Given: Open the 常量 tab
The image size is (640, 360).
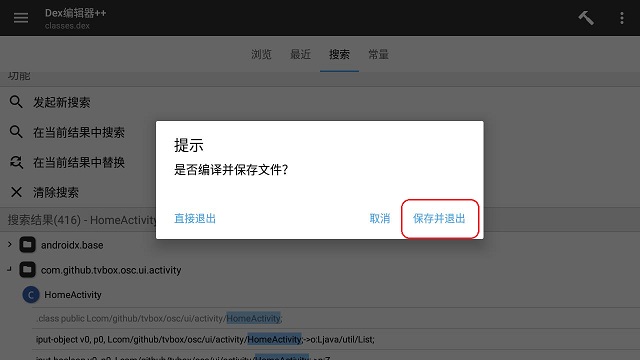Looking at the screenshot, I should (378, 54).
